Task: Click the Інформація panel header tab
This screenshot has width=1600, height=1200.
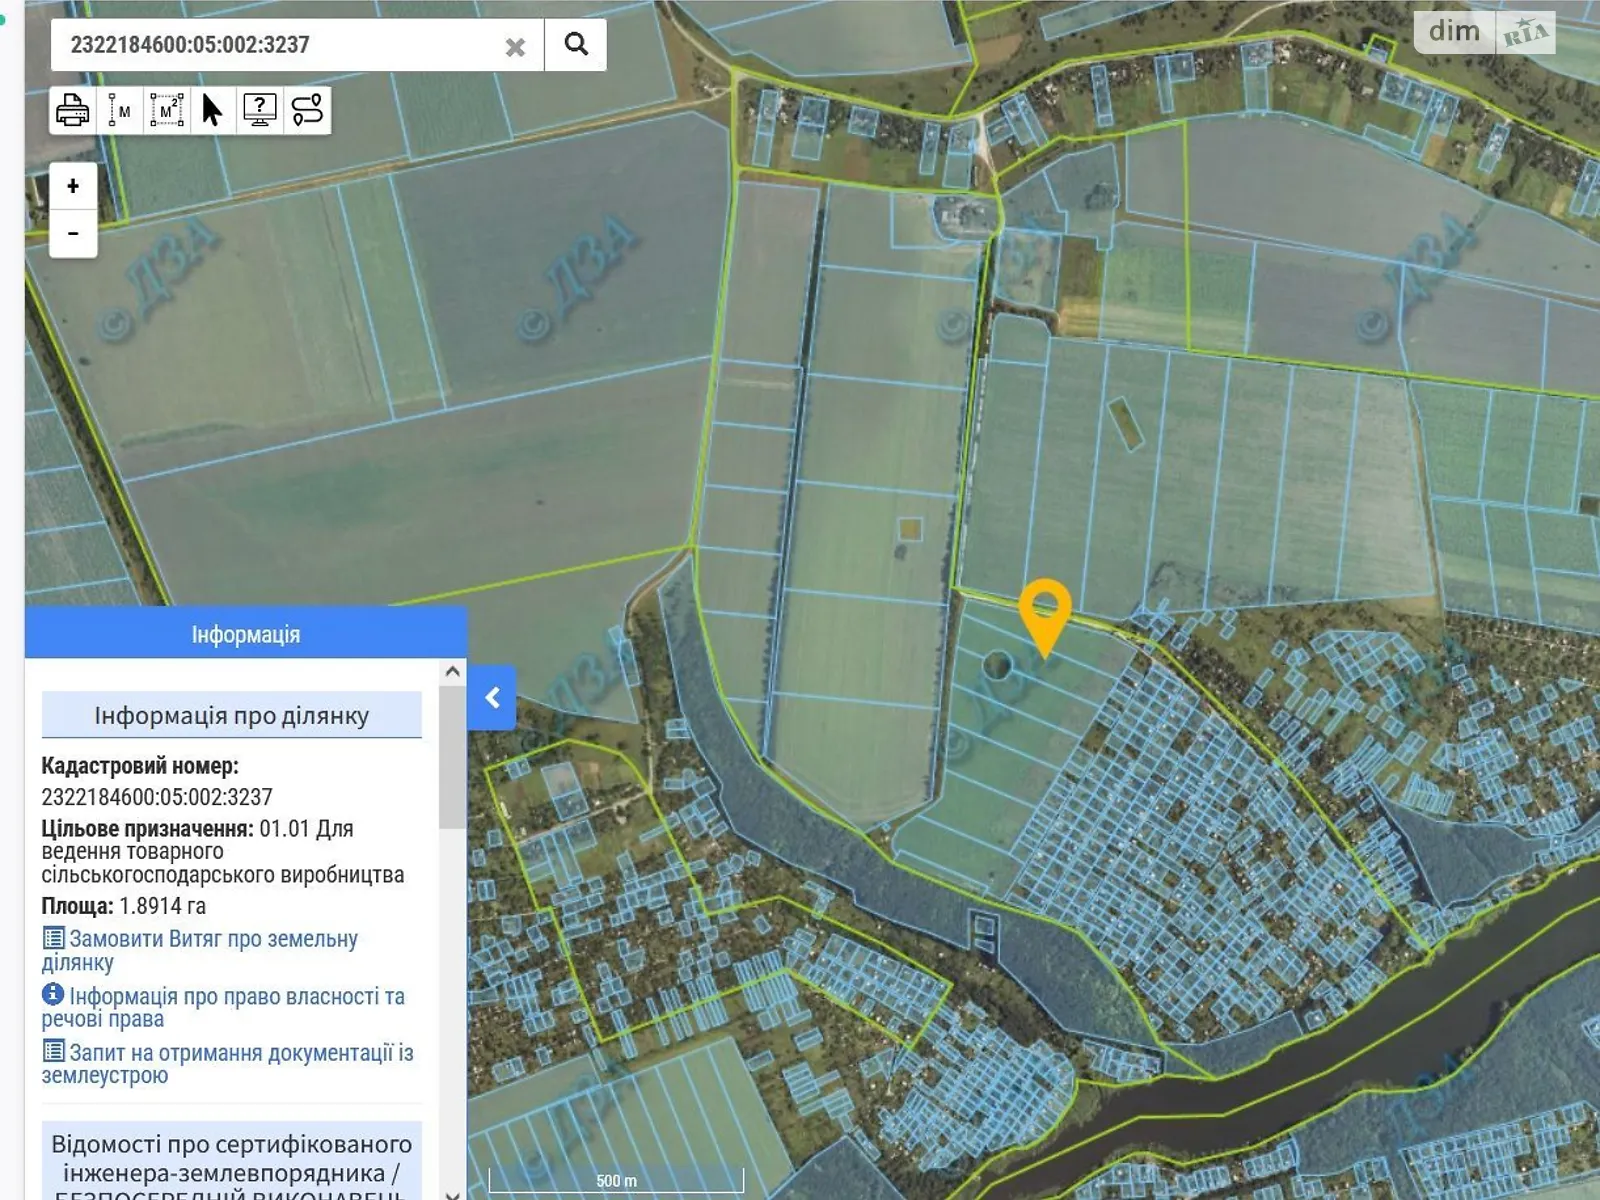Action: [x=246, y=634]
